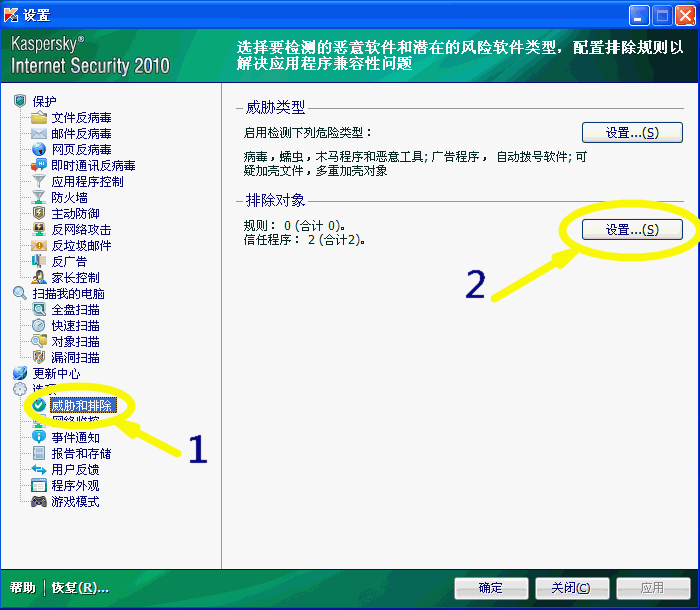
Task: Open the 帮助 link
Action: click(22, 588)
